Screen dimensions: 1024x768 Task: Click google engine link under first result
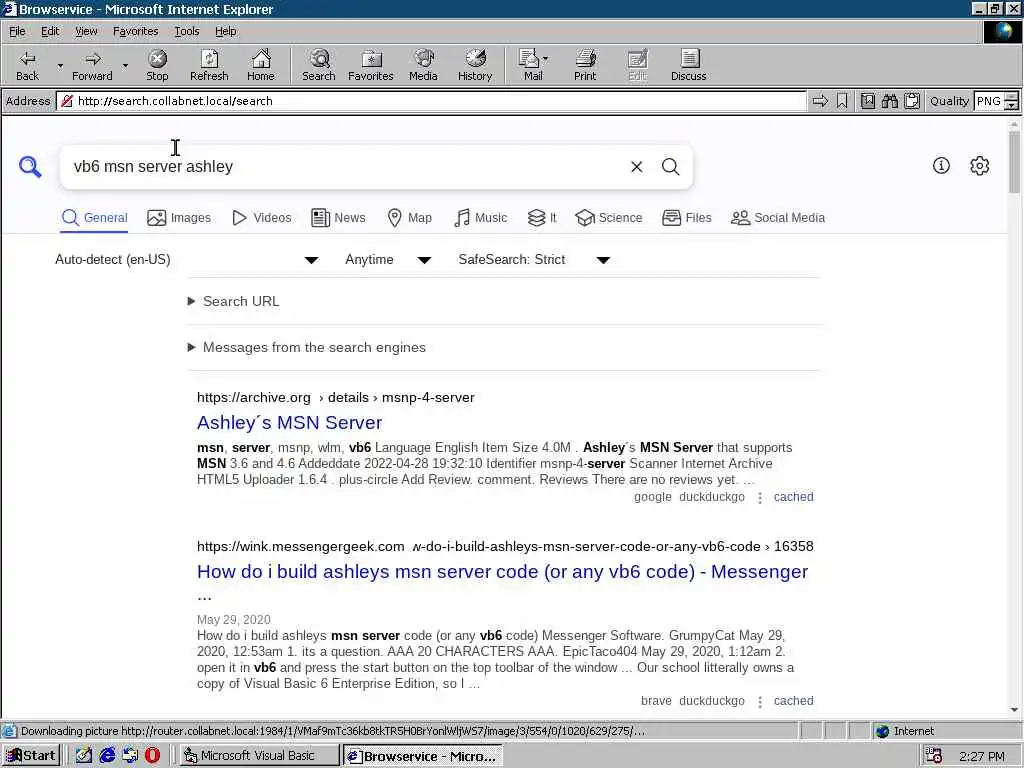(652, 497)
